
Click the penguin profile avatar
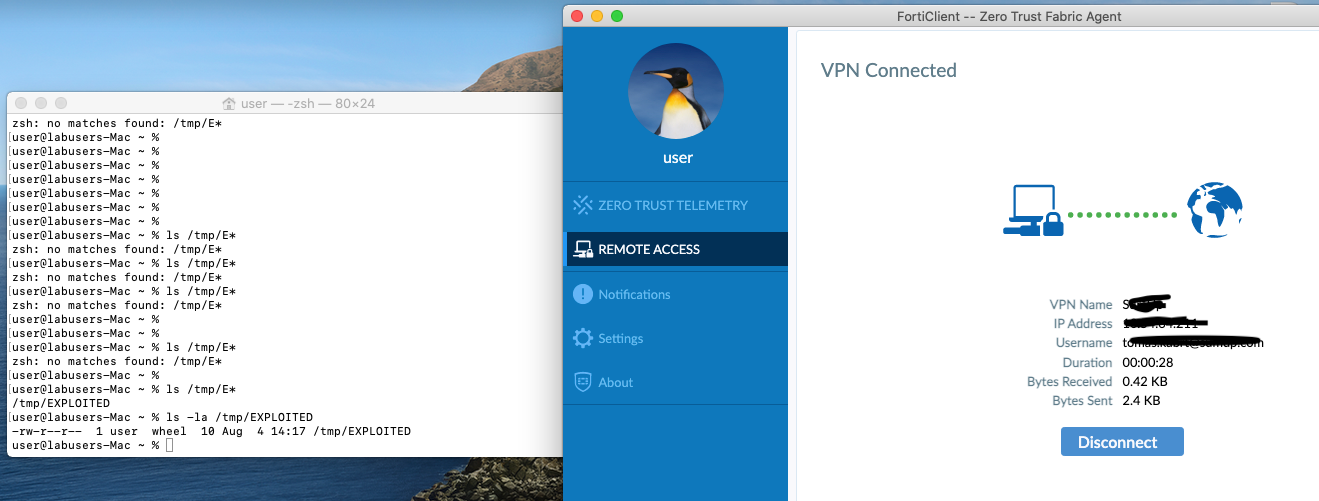click(676, 91)
